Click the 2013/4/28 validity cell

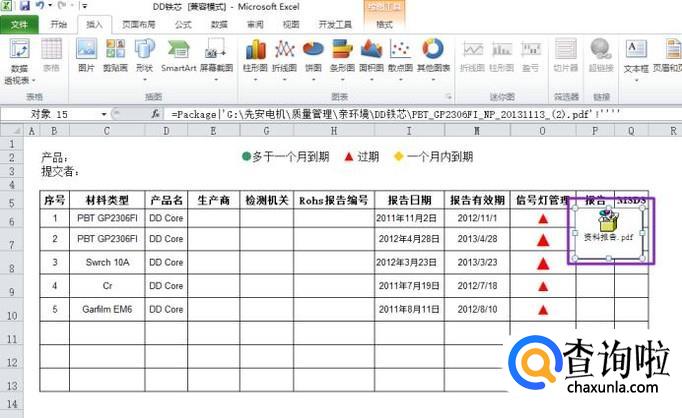[x=477, y=239]
